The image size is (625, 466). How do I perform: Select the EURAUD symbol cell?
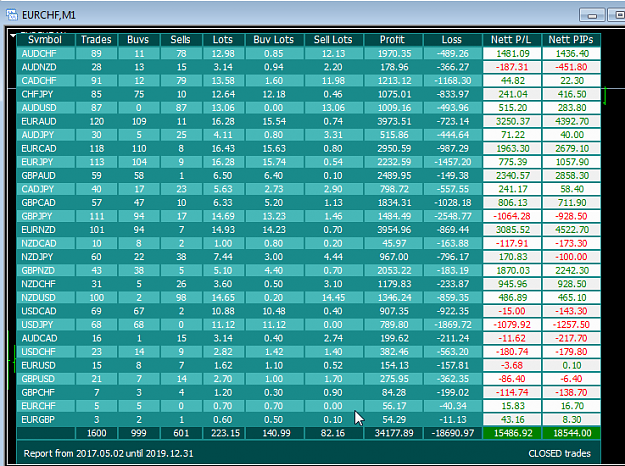click(x=45, y=121)
